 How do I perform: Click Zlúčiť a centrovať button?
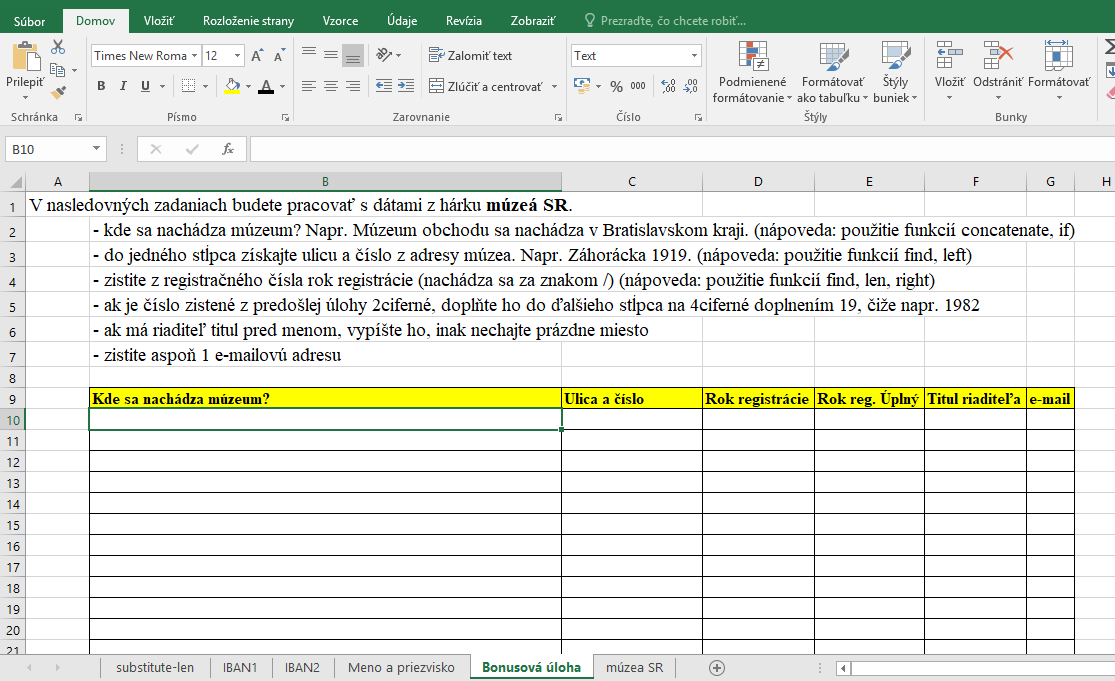(x=486, y=87)
